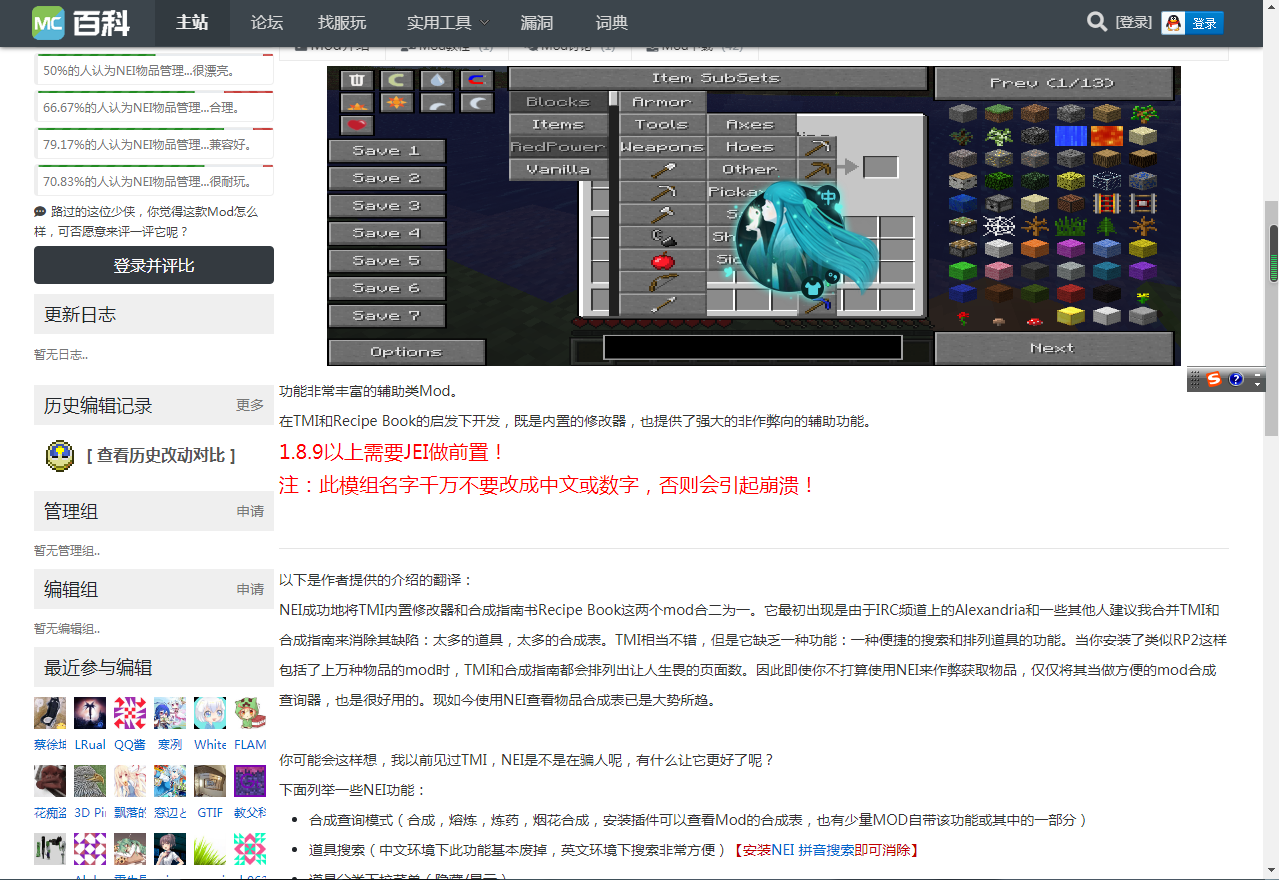Open the green grass avatar in the bottom row

[210, 849]
